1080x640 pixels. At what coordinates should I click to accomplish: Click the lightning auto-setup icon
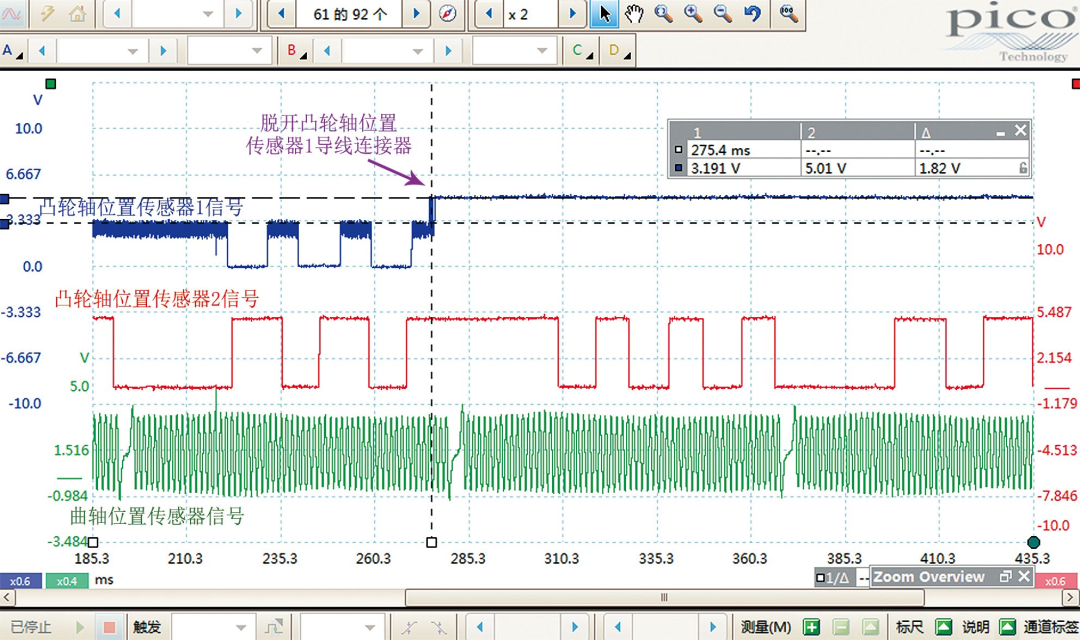(47, 13)
